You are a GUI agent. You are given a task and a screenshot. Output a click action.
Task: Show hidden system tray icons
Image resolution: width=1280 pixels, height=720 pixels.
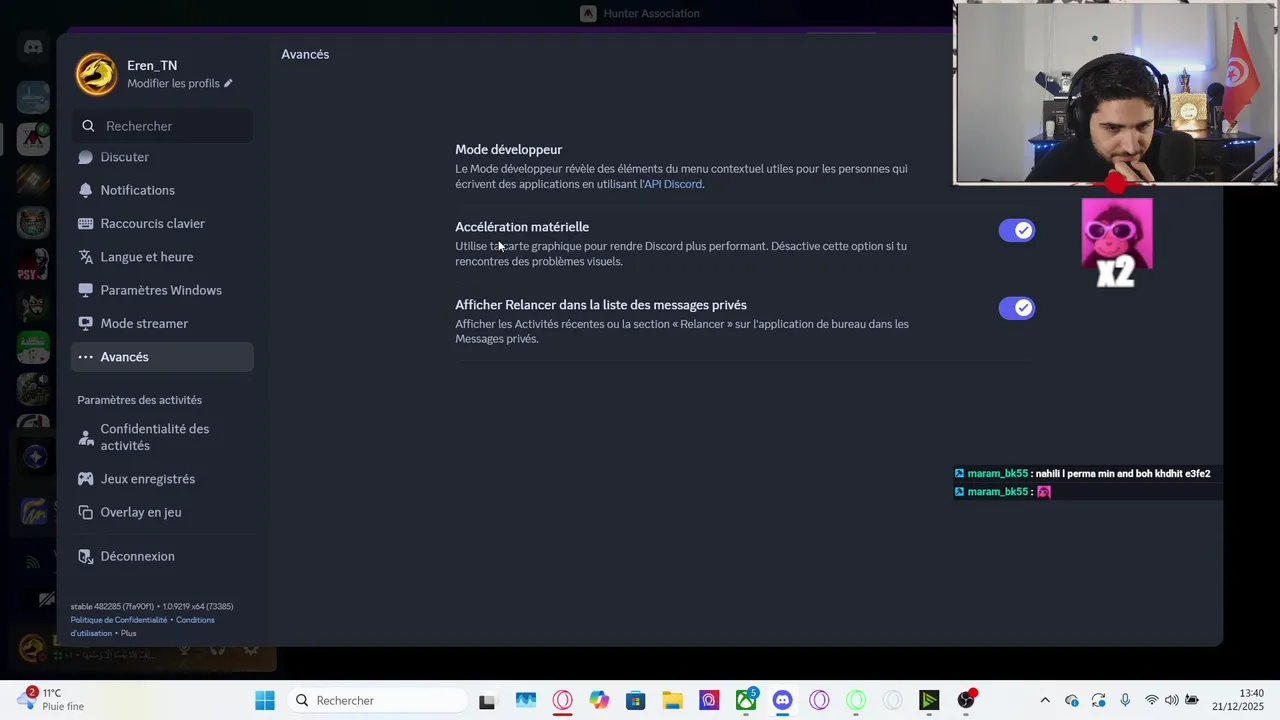(x=1045, y=701)
